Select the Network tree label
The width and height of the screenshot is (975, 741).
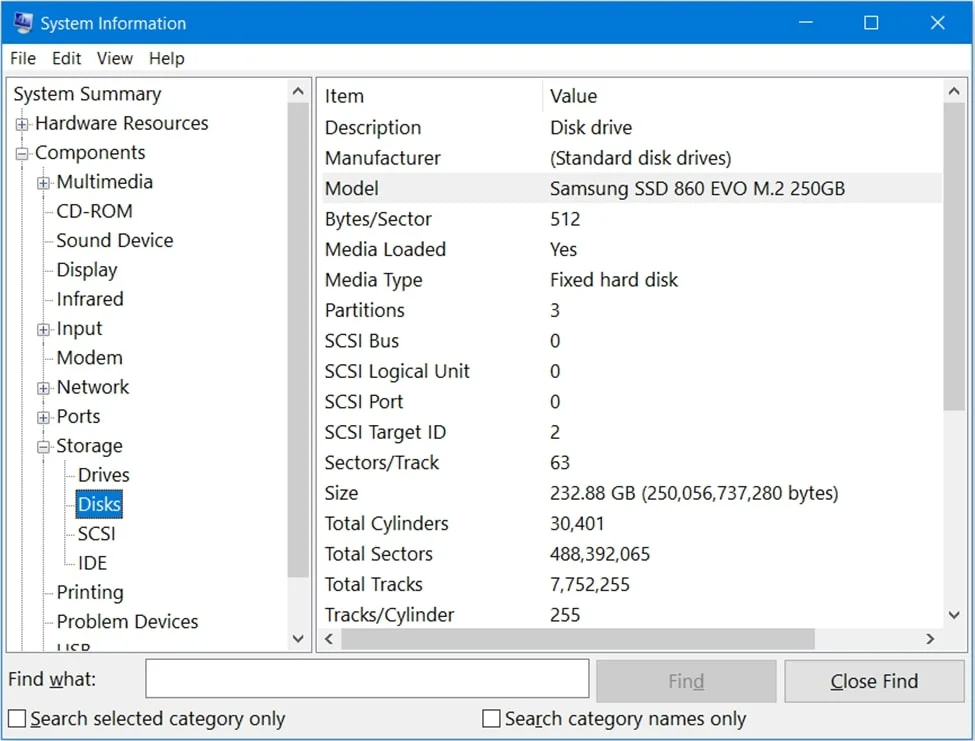(93, 387)
